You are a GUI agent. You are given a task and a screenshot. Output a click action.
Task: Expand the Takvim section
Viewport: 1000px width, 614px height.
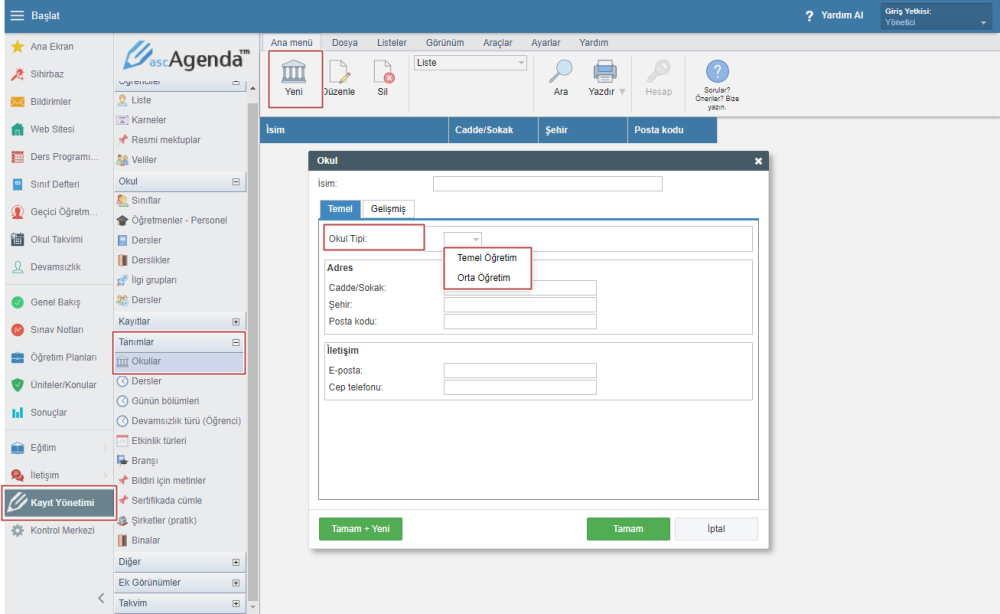(x=236, y=603)
